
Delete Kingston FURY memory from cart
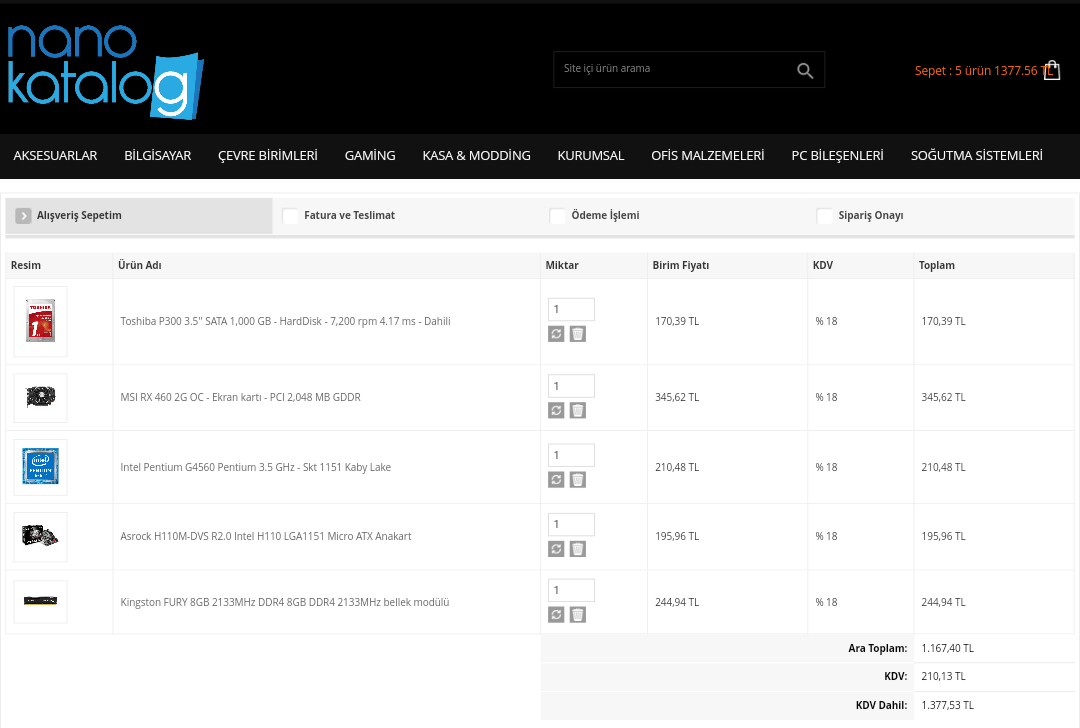(578, 614)
